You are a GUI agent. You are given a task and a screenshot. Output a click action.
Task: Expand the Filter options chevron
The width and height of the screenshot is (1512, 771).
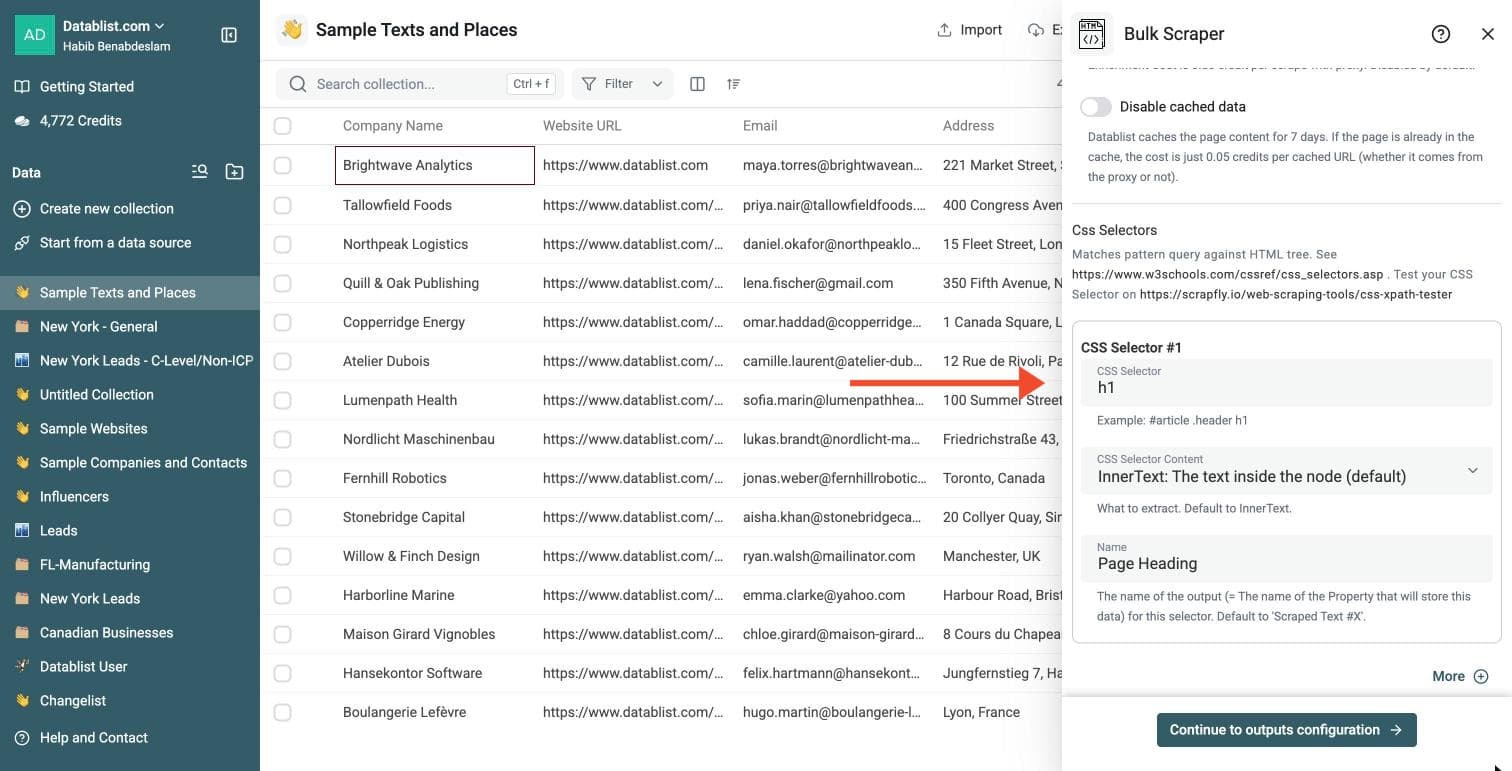point(657,84)
